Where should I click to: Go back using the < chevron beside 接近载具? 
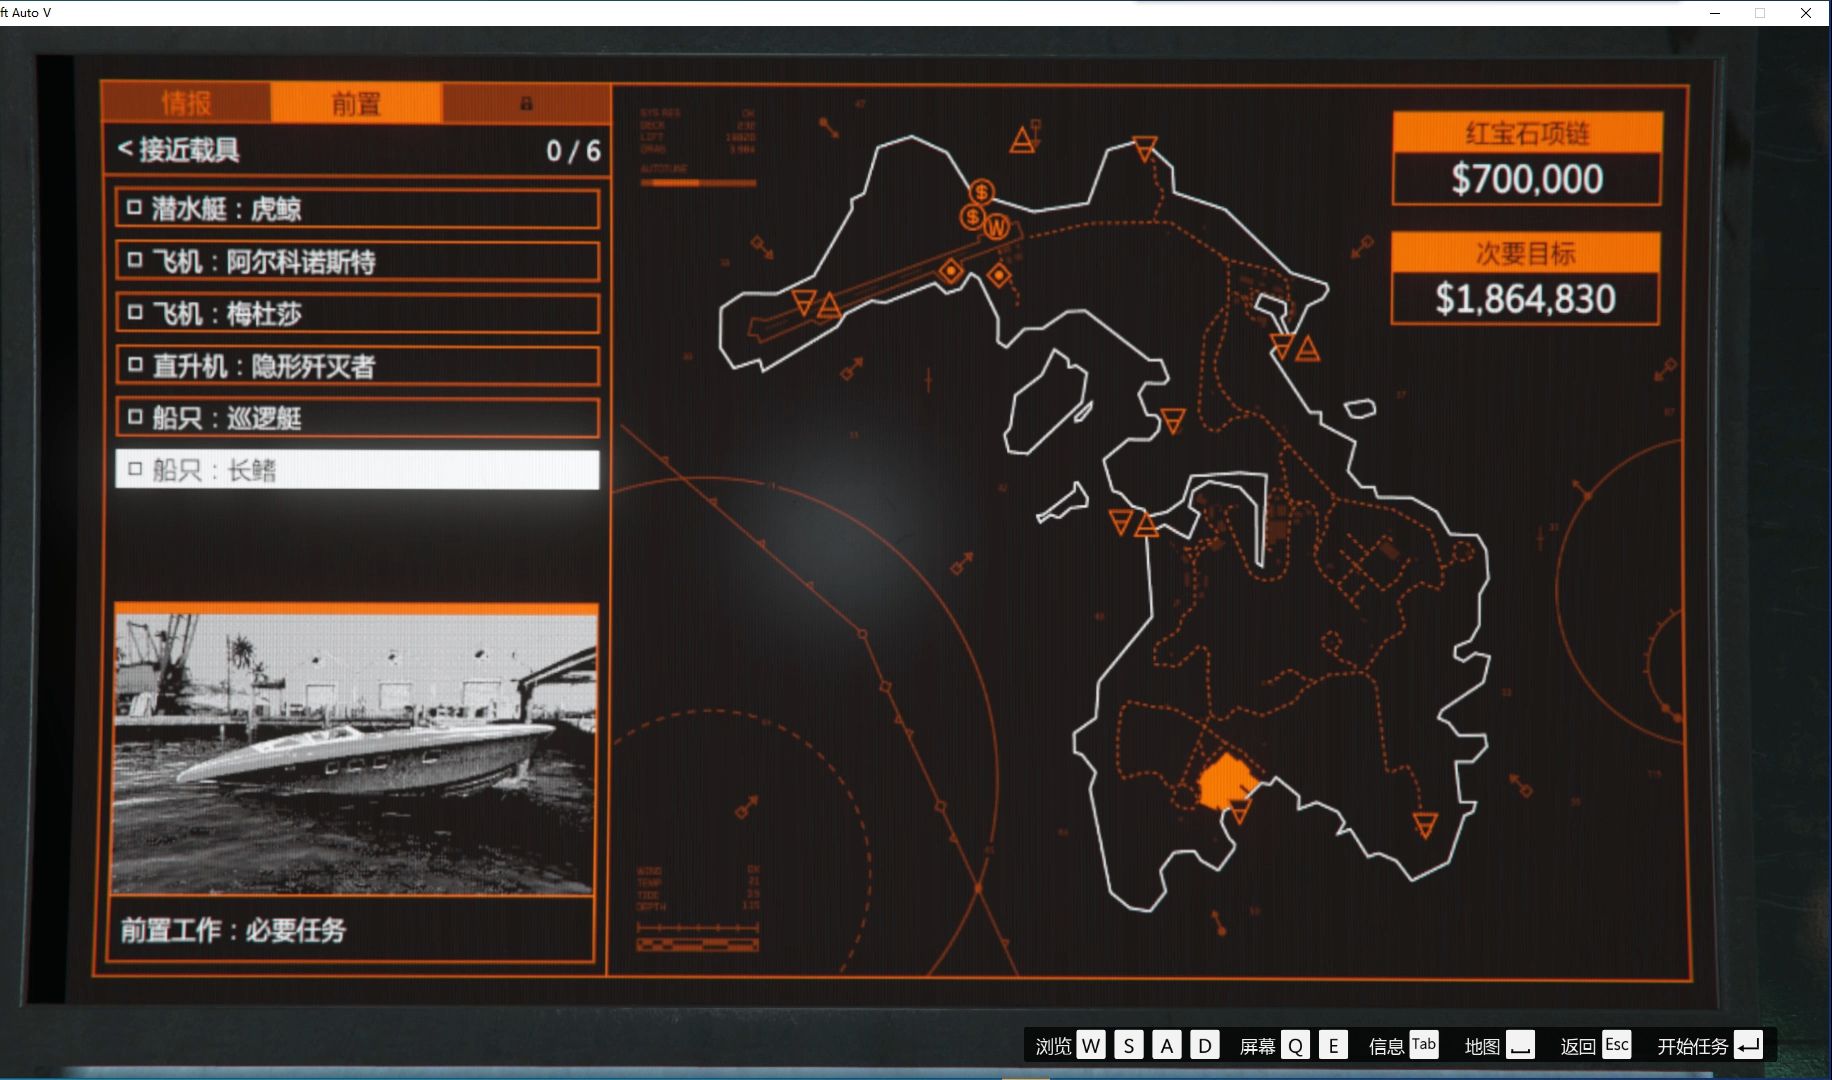click(125, 149)
